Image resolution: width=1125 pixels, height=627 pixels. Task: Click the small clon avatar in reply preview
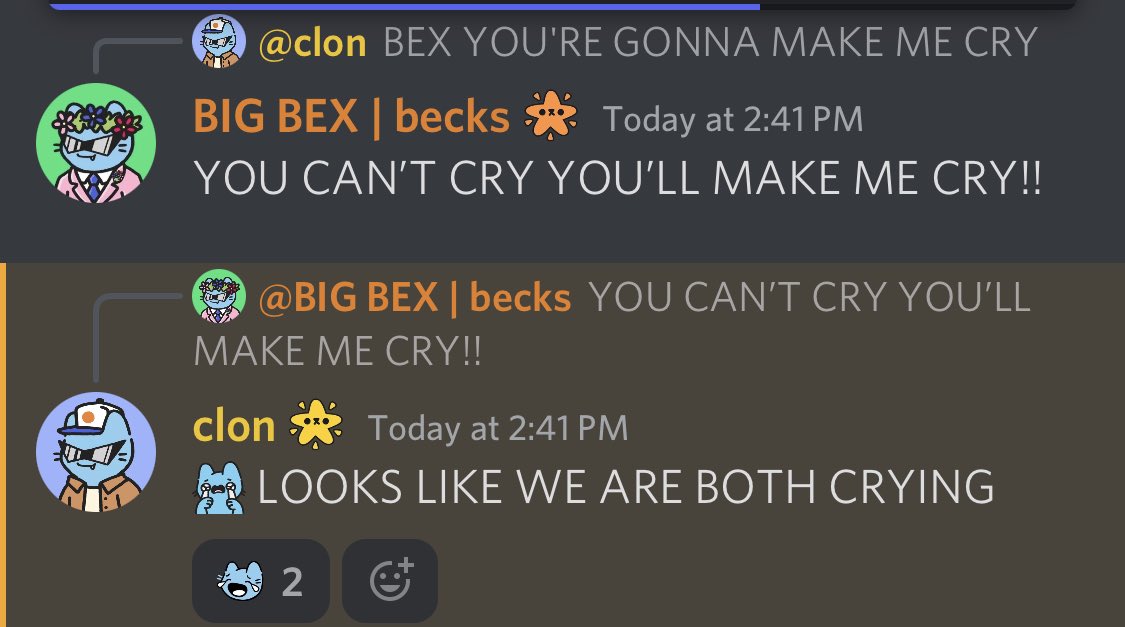pos(219,42)
